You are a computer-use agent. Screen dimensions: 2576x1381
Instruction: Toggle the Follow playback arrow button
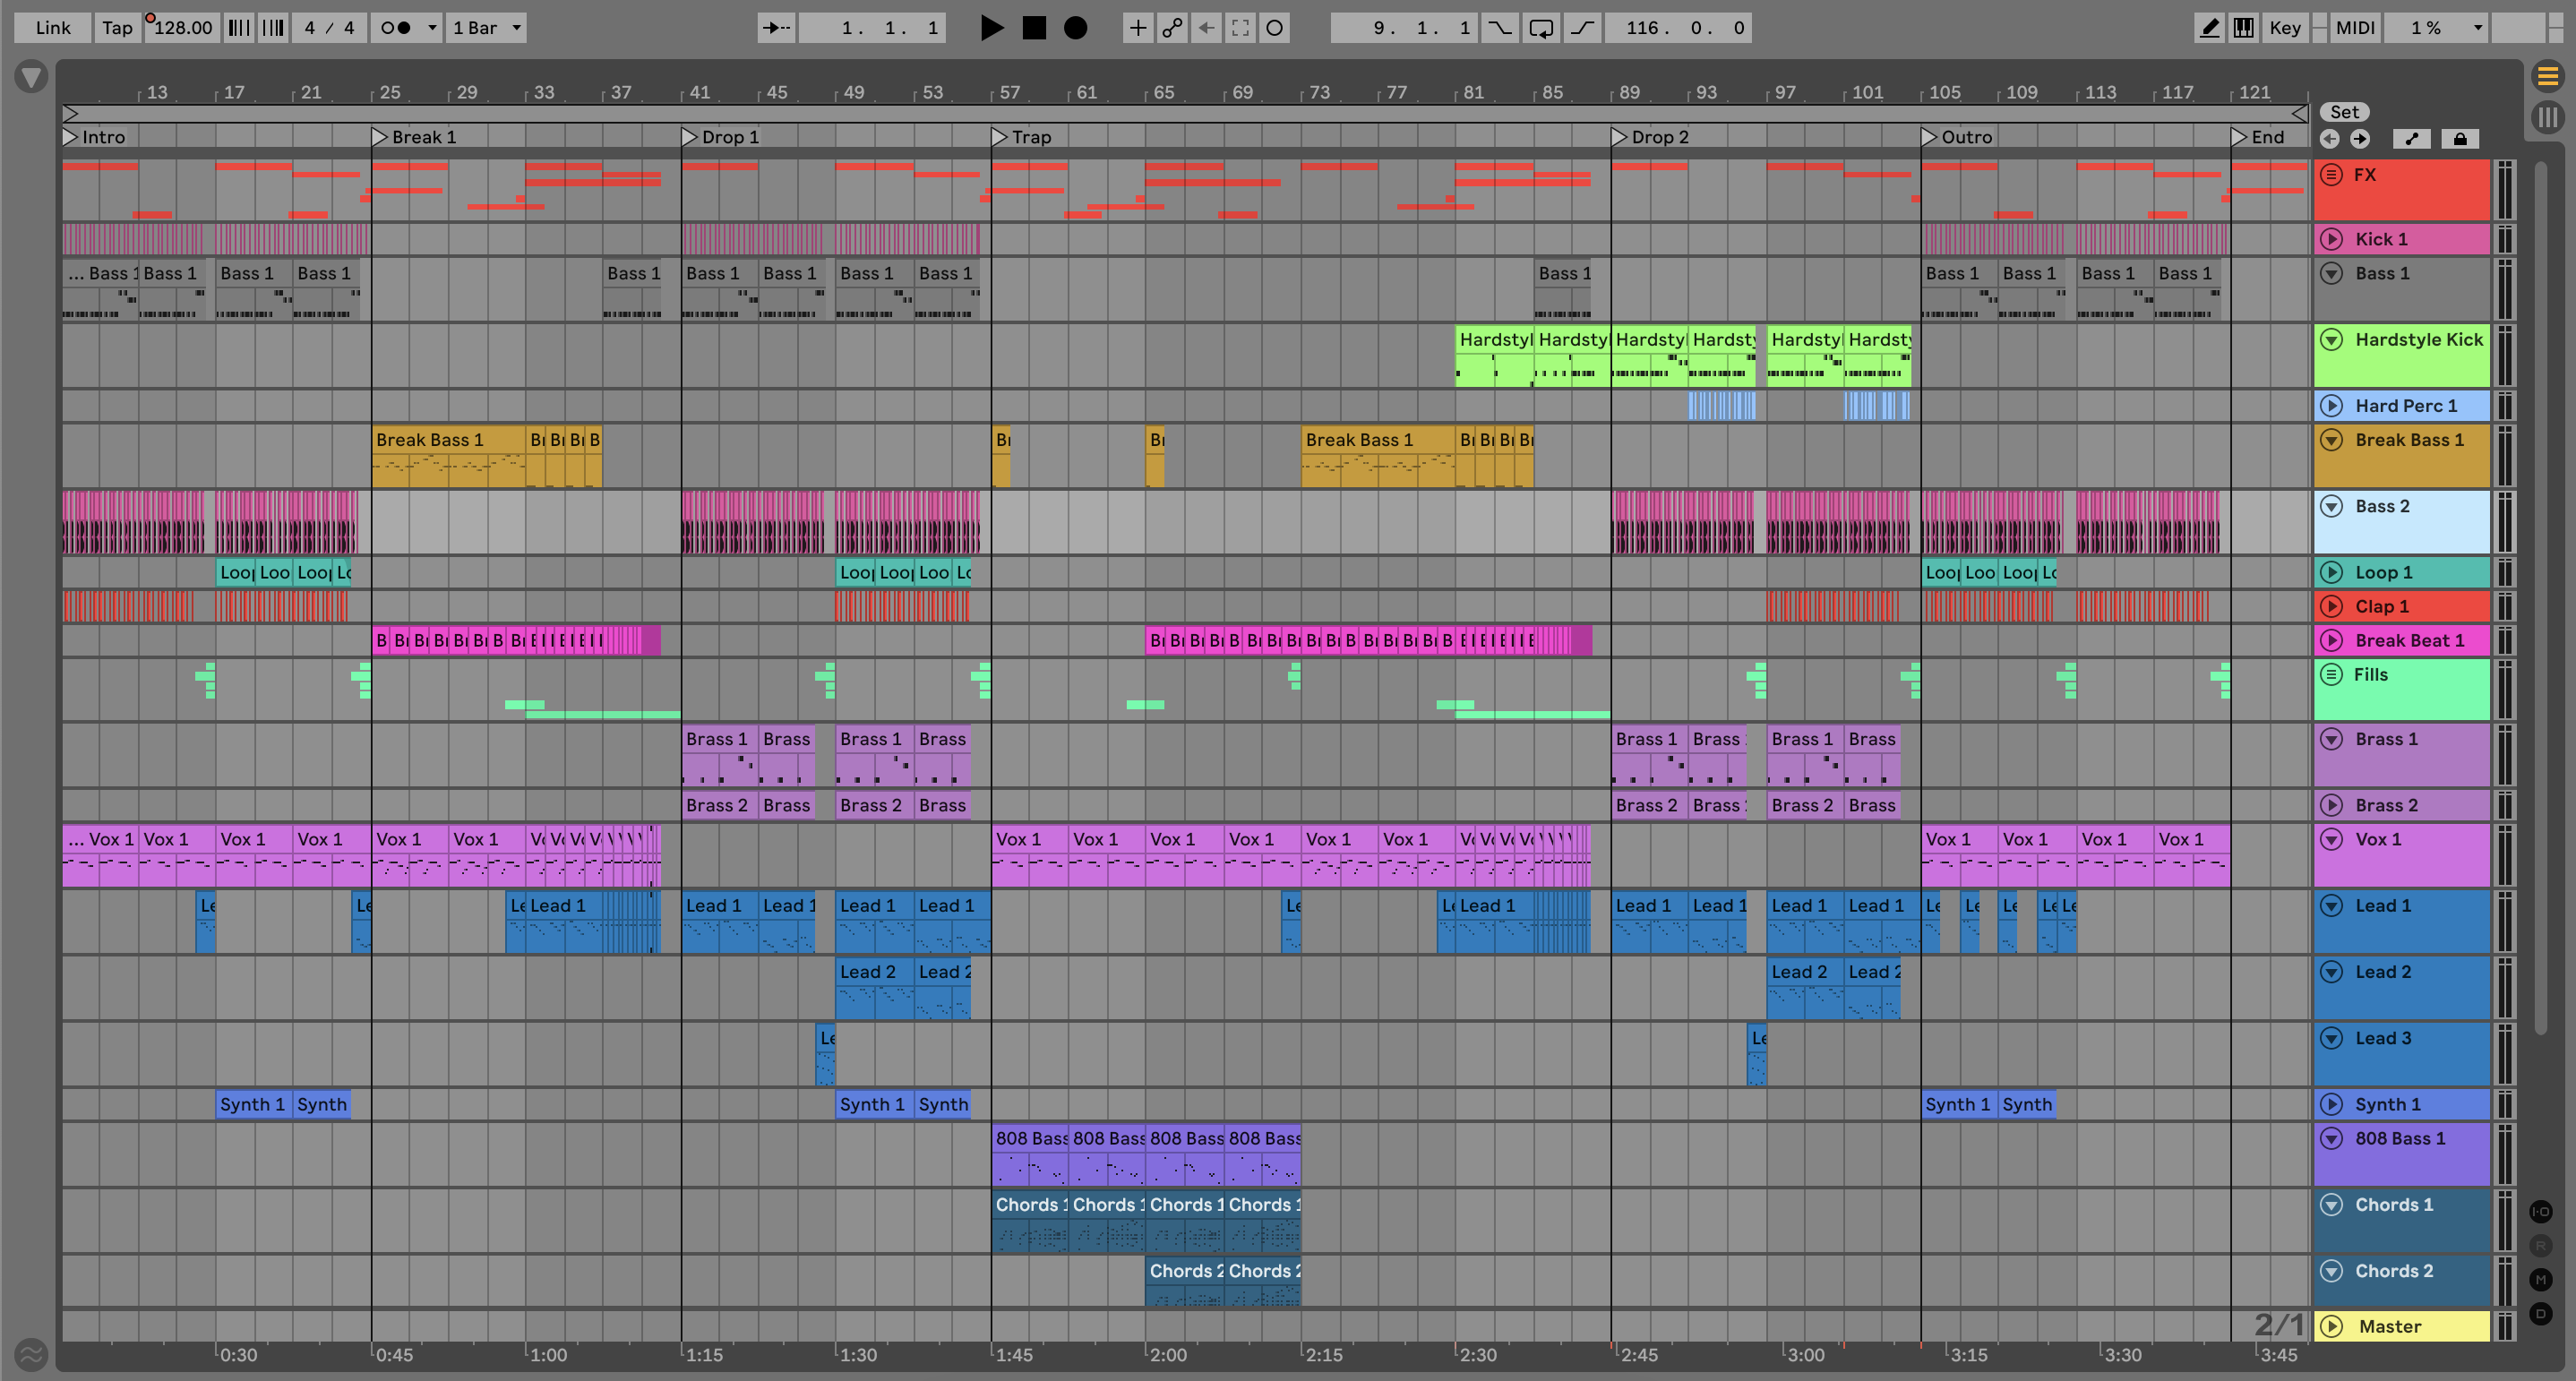(776, 28)
